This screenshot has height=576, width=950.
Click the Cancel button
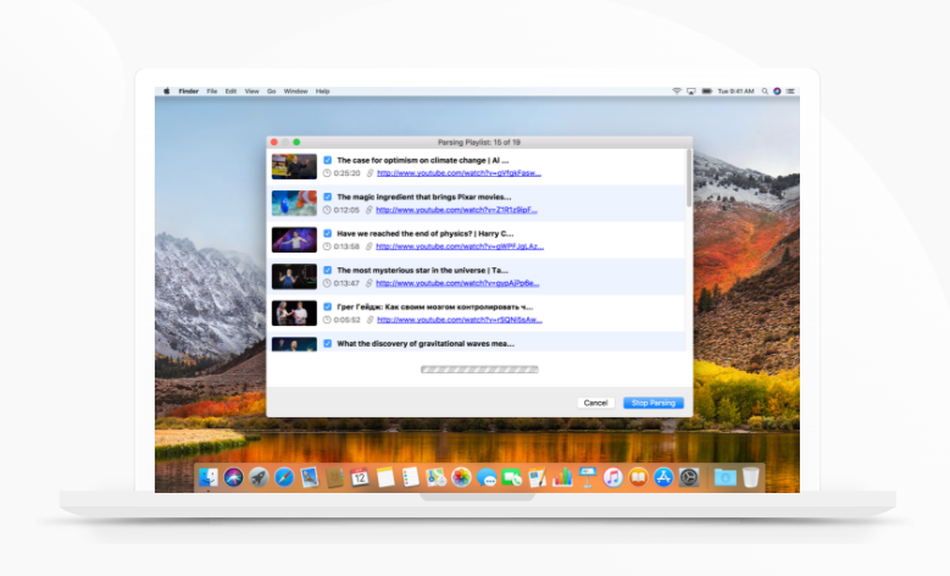coord(596,403)
